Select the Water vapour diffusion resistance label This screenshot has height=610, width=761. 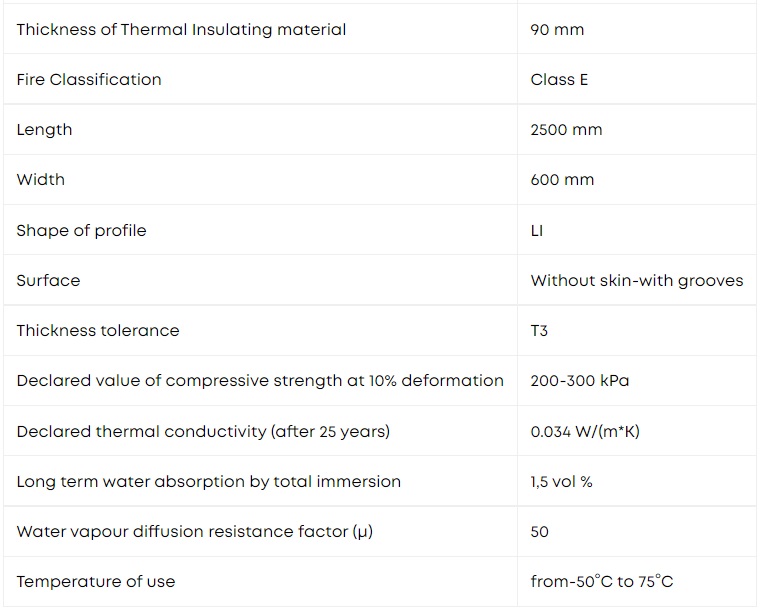pyautogui.click(x=194, y=532)
